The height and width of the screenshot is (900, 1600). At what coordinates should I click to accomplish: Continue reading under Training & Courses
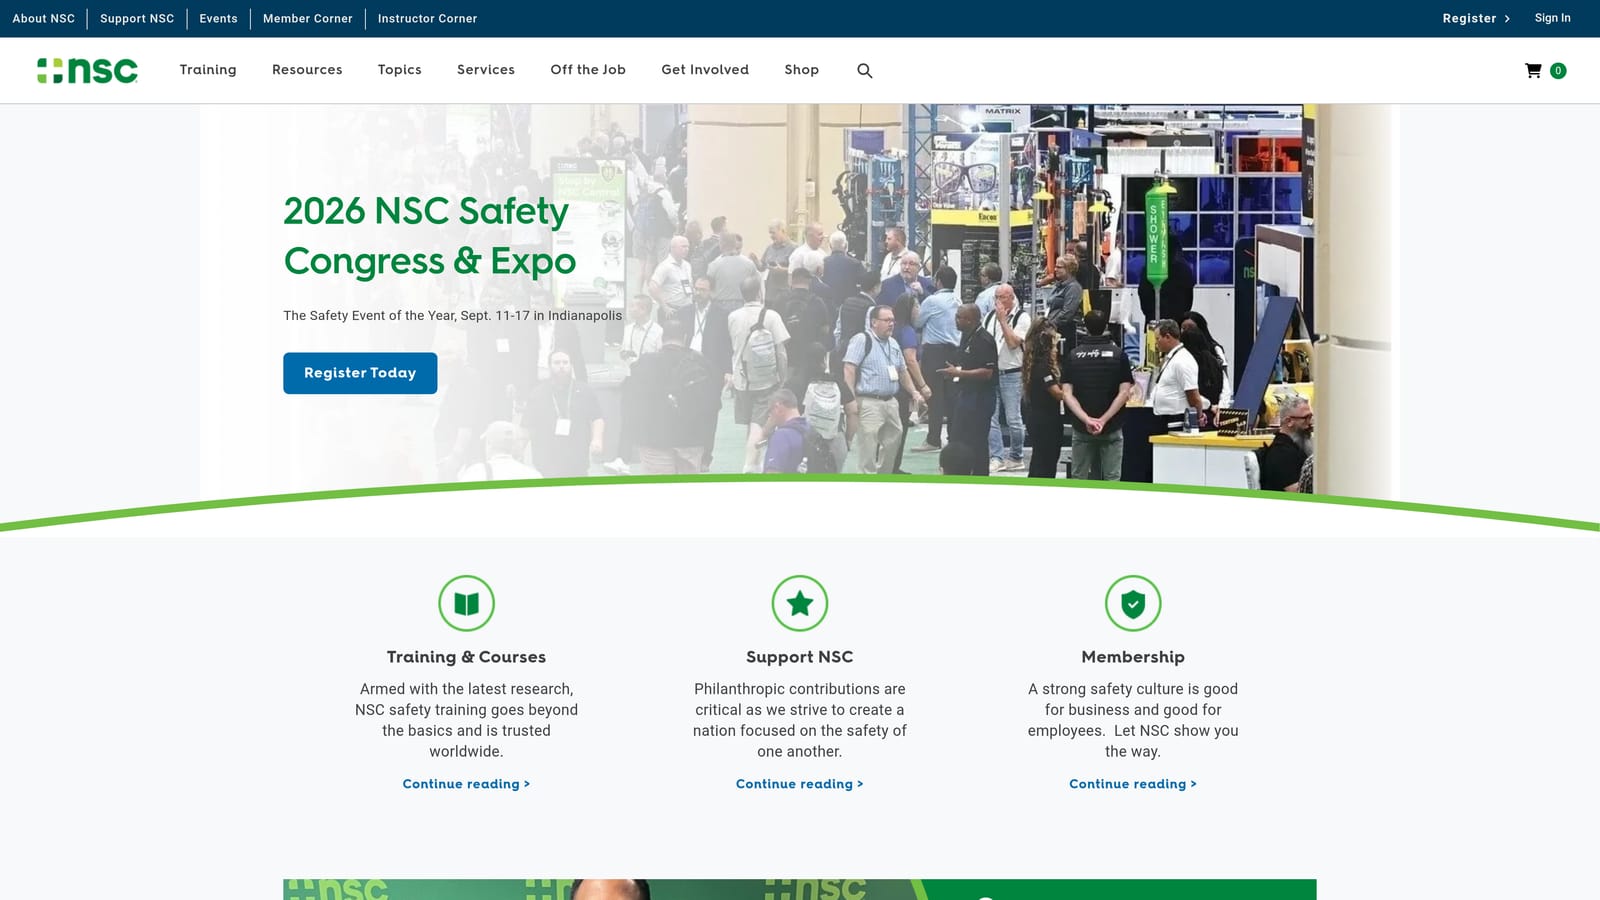tap(466, 784)
